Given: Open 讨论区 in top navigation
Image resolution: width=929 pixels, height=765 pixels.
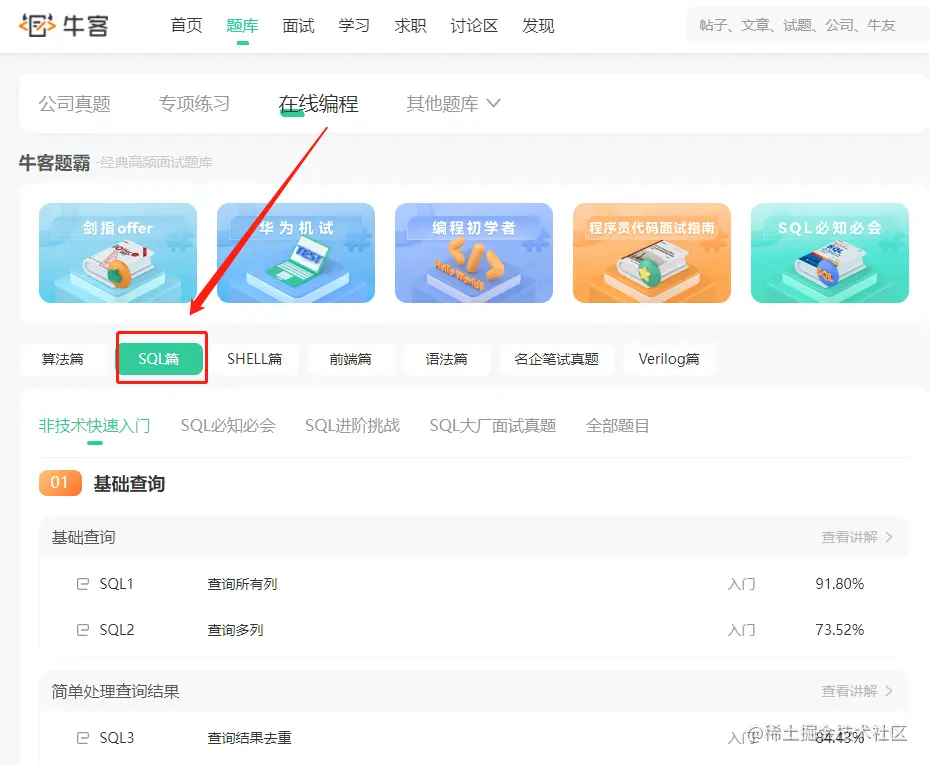Looking at the screenshot, I should click(x=474, y=25).
